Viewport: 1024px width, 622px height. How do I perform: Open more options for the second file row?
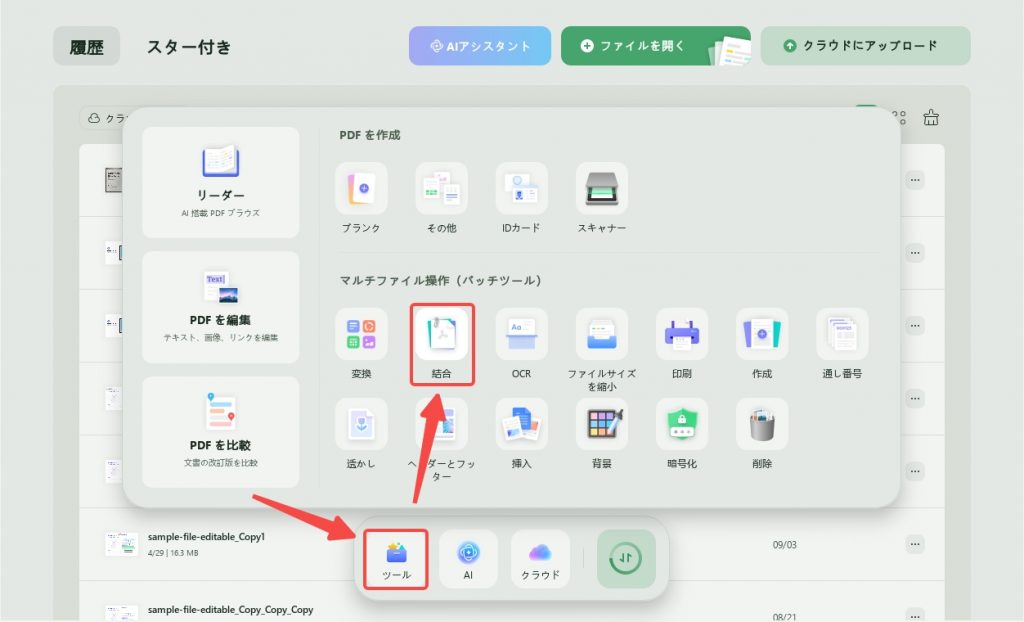tap(915, 253)
